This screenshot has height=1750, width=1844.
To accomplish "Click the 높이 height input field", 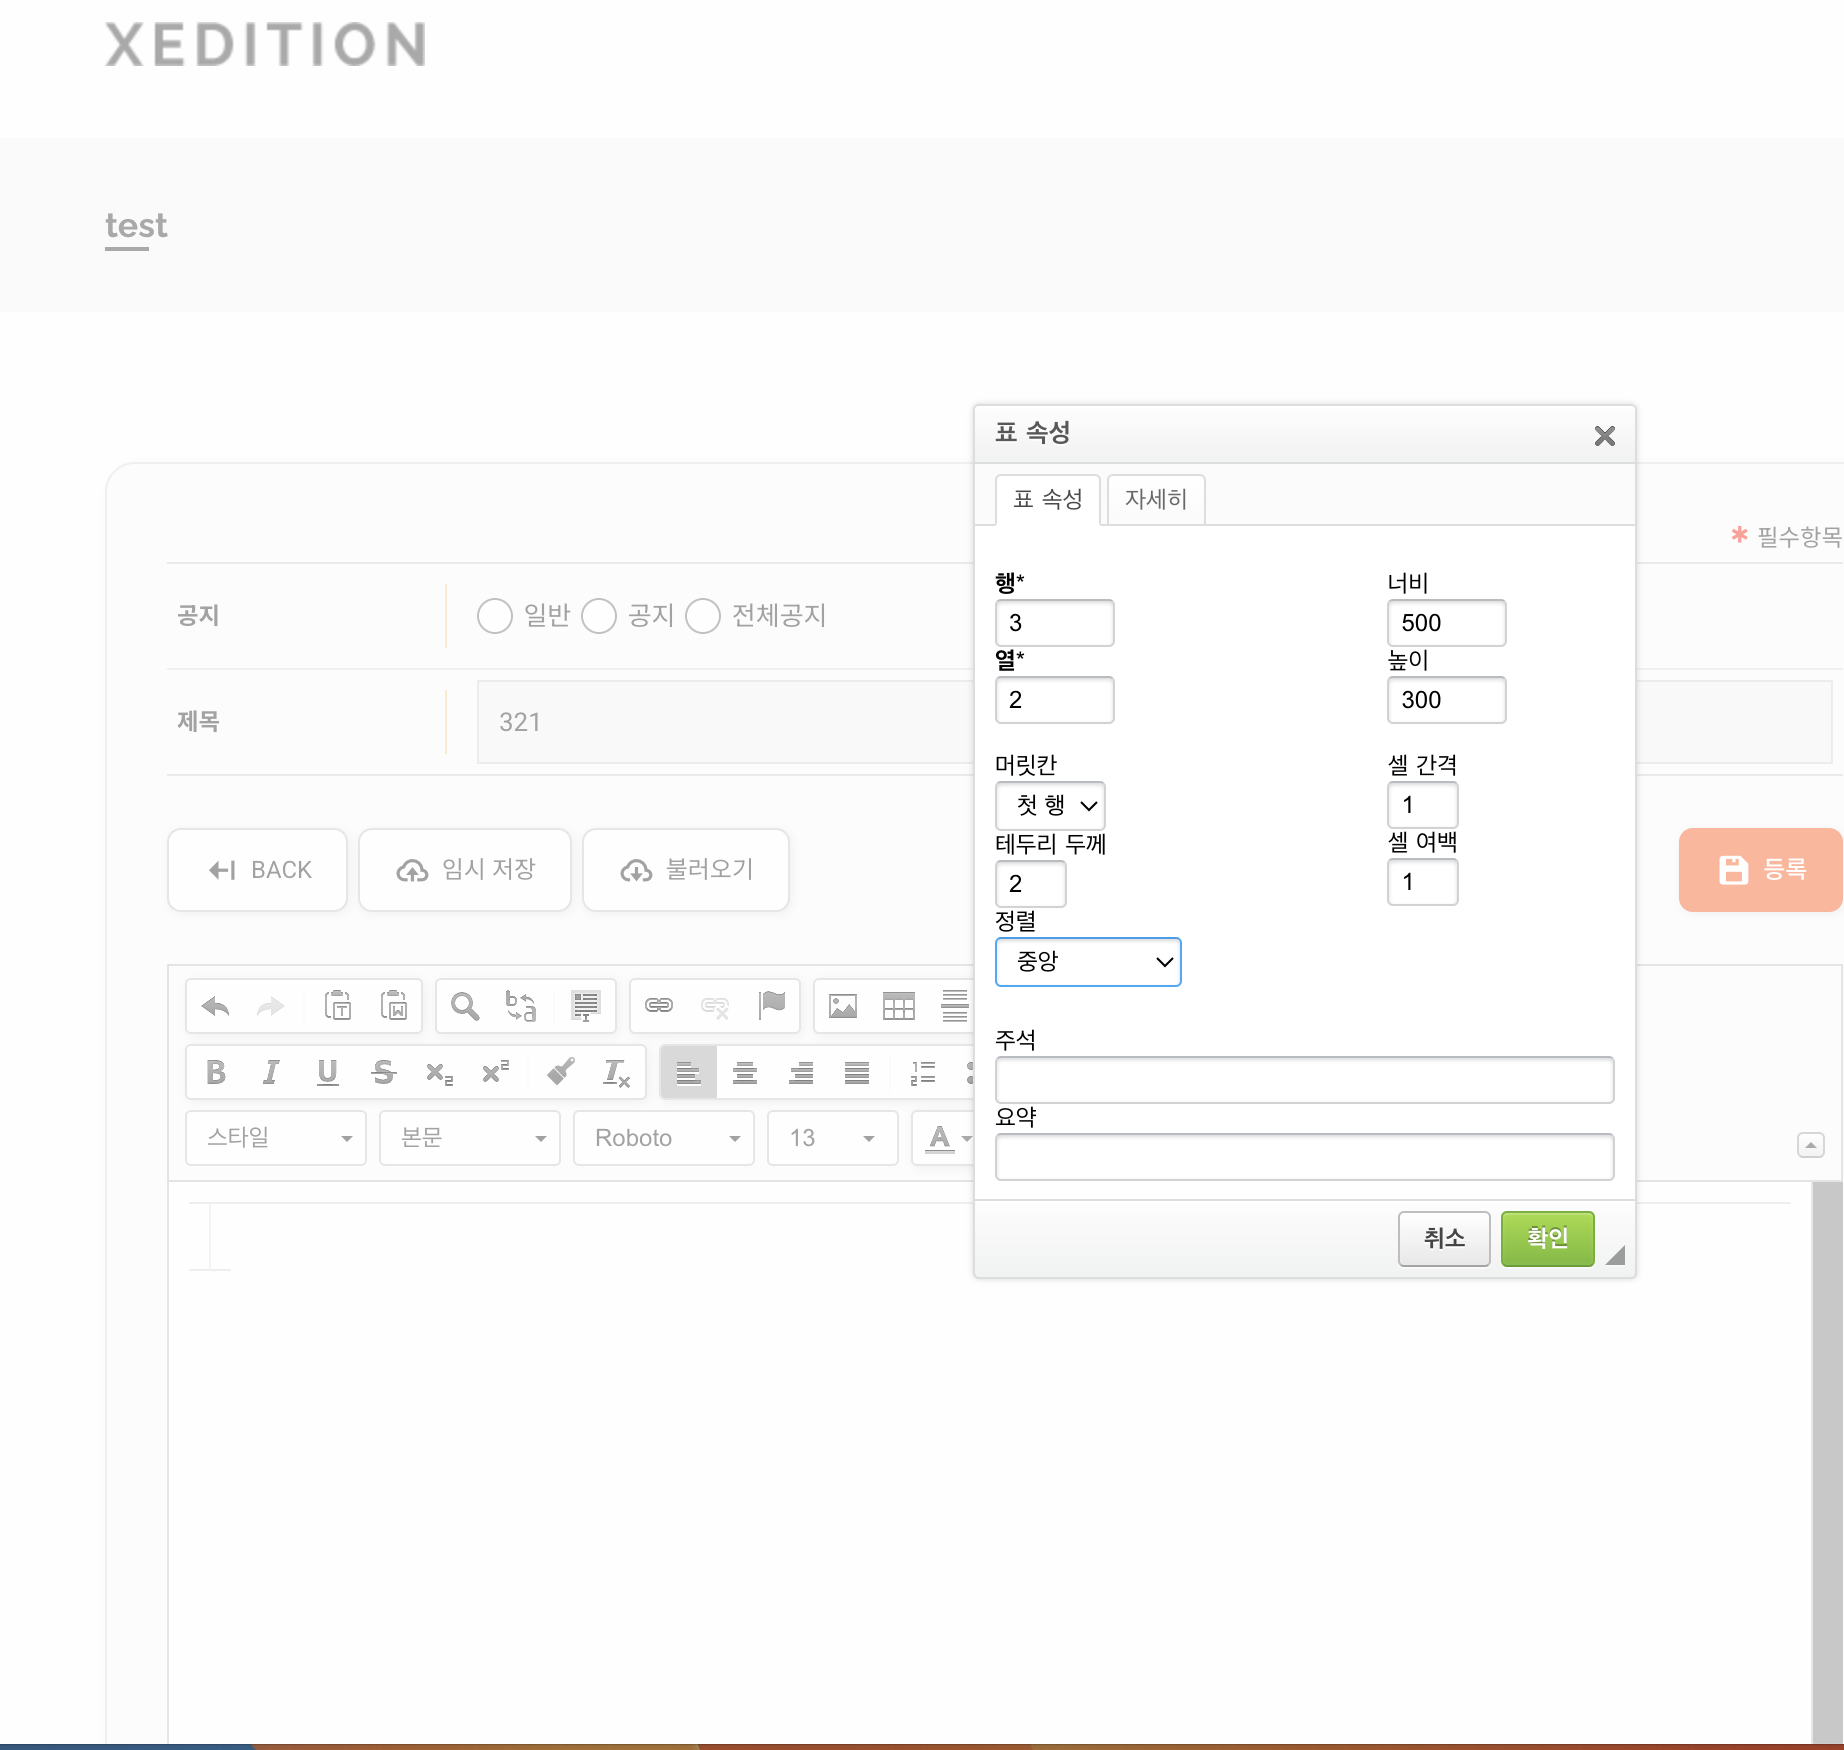I will [x=1447, y=700].
